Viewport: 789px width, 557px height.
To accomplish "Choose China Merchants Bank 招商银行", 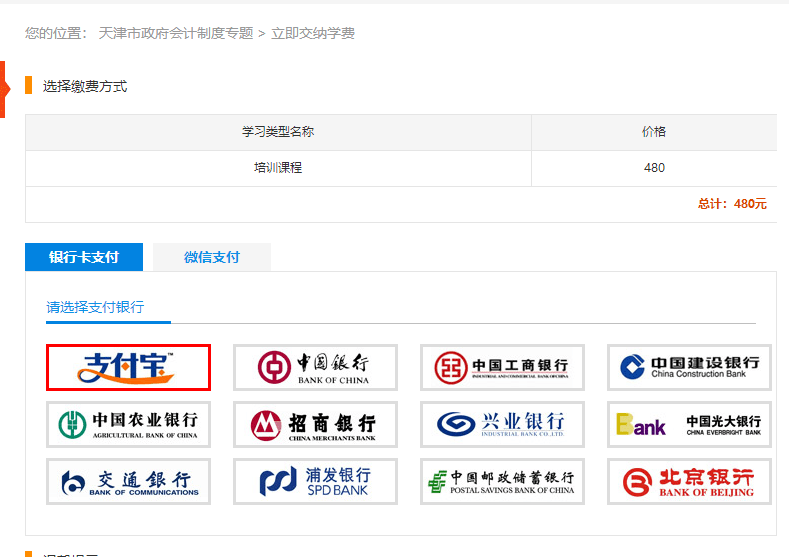I will point(315,424).
